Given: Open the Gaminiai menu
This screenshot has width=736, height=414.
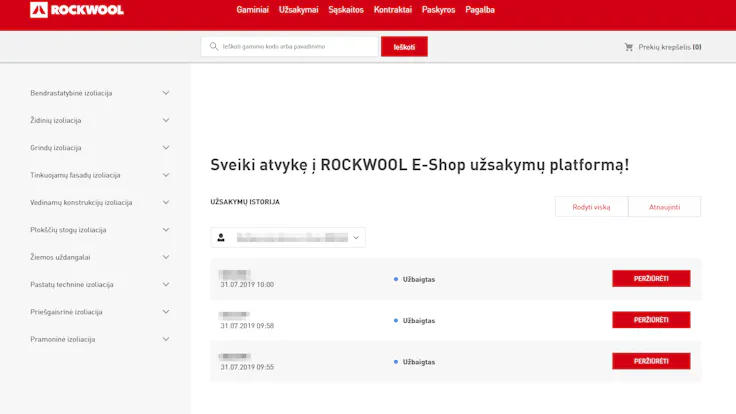Looking at the screenshot, I should pos(253,10).
